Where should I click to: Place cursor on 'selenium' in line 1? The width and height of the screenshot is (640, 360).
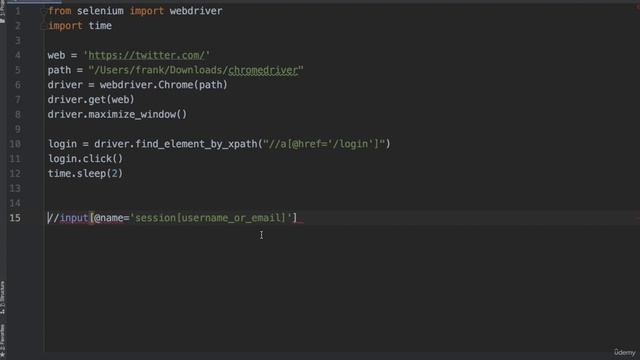pyautogui.click(x=100, y=11)
